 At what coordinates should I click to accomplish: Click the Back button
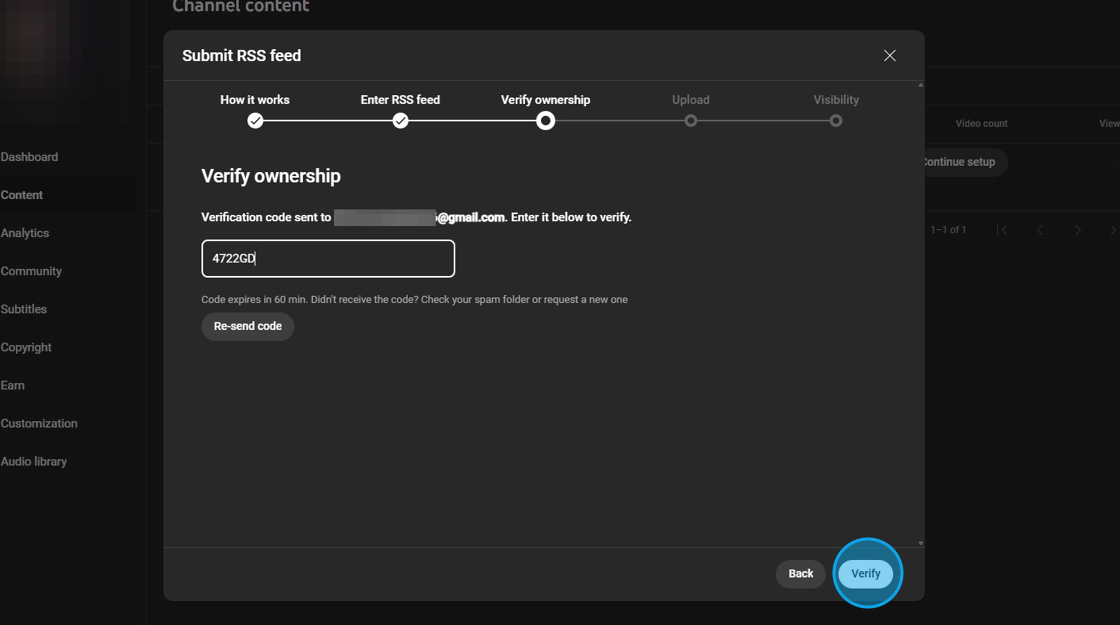(x=800, y=574)
